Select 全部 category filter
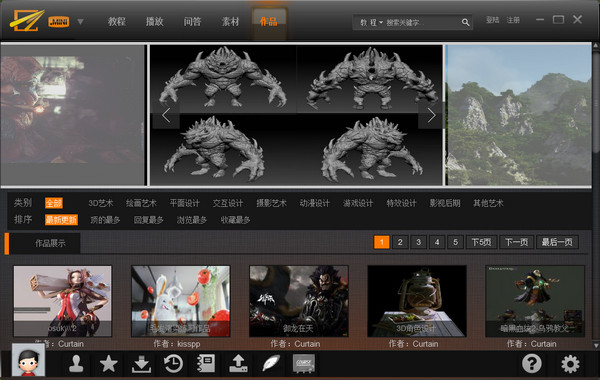The width and height of the screenshot is (600, 380). [54, 203]
